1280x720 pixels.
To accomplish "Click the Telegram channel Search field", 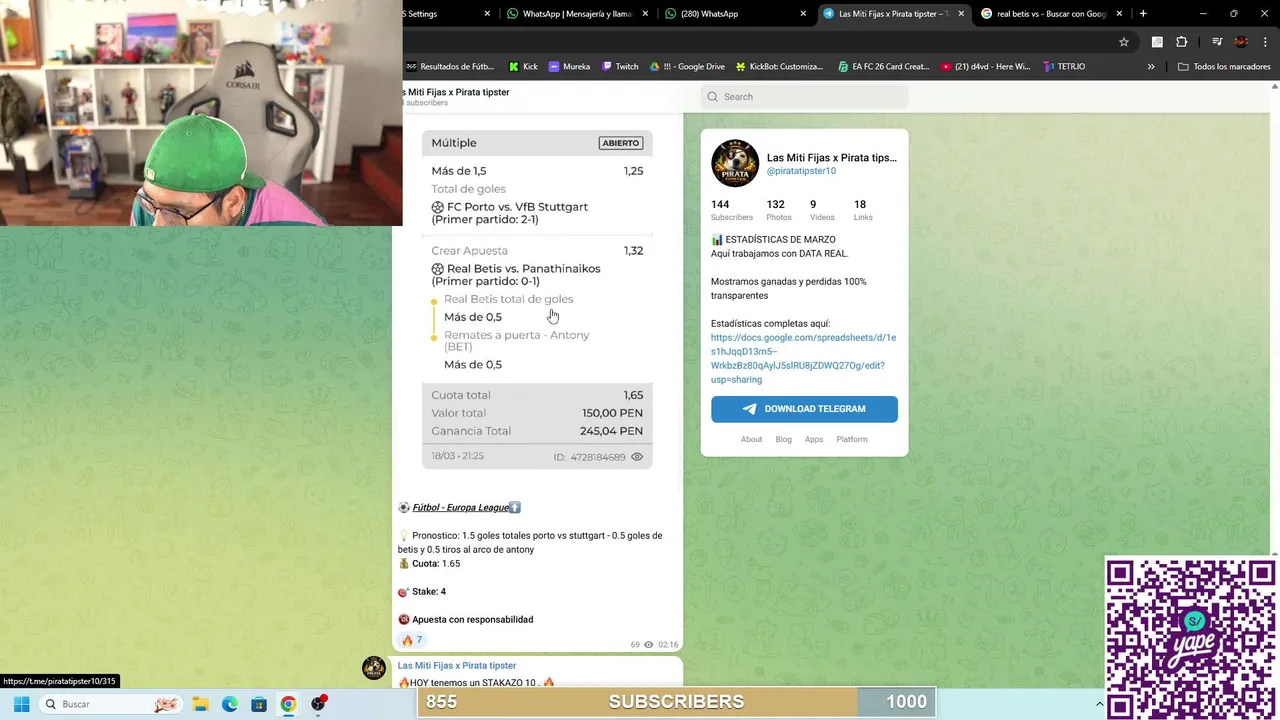I will tap(805, 97).
